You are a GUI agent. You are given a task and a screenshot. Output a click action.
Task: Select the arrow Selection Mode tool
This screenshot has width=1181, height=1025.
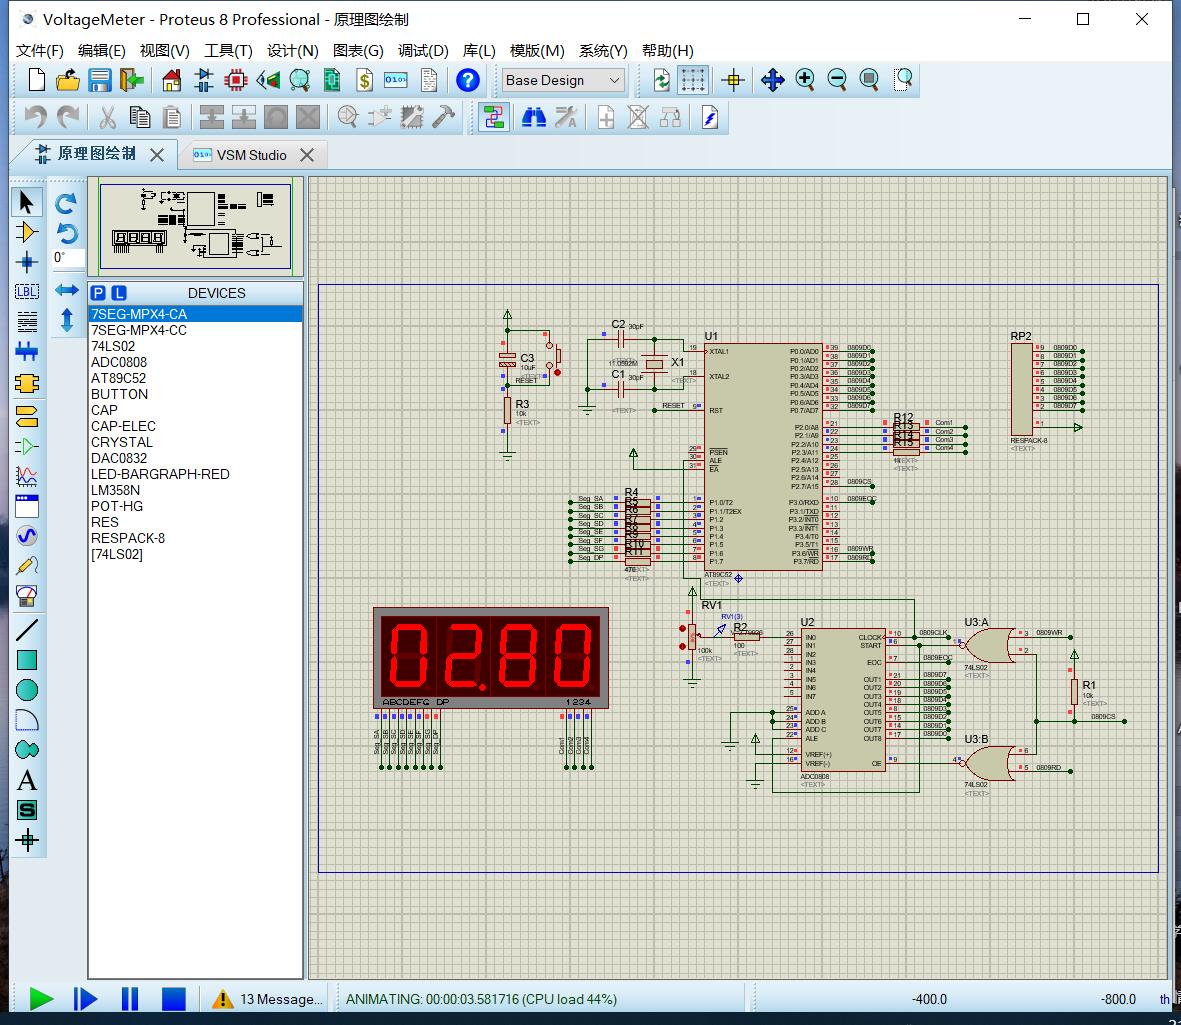[x=26, y=203]
